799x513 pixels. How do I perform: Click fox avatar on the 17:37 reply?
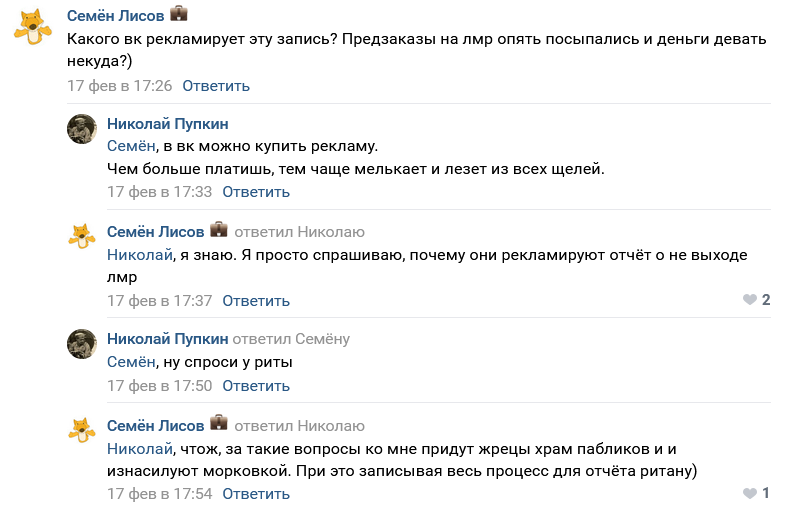tap(81, 236)
